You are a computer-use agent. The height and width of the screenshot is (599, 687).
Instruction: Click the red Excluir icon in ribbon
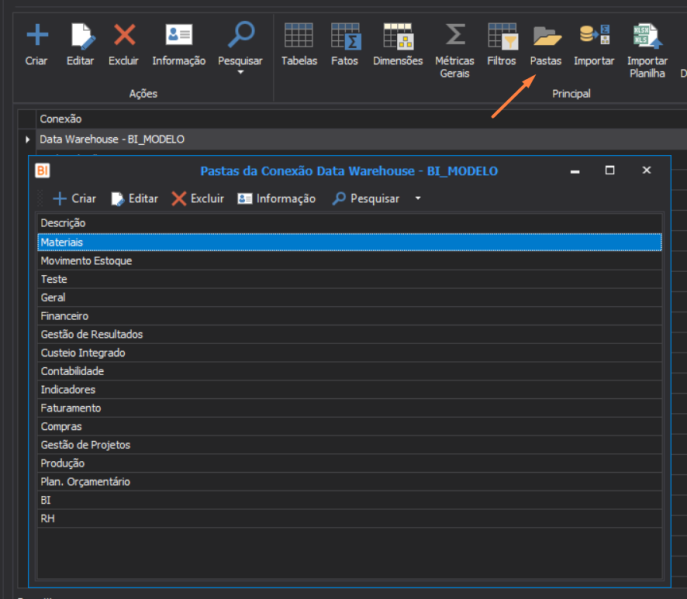pyautogui.click(x=124, y=36)
